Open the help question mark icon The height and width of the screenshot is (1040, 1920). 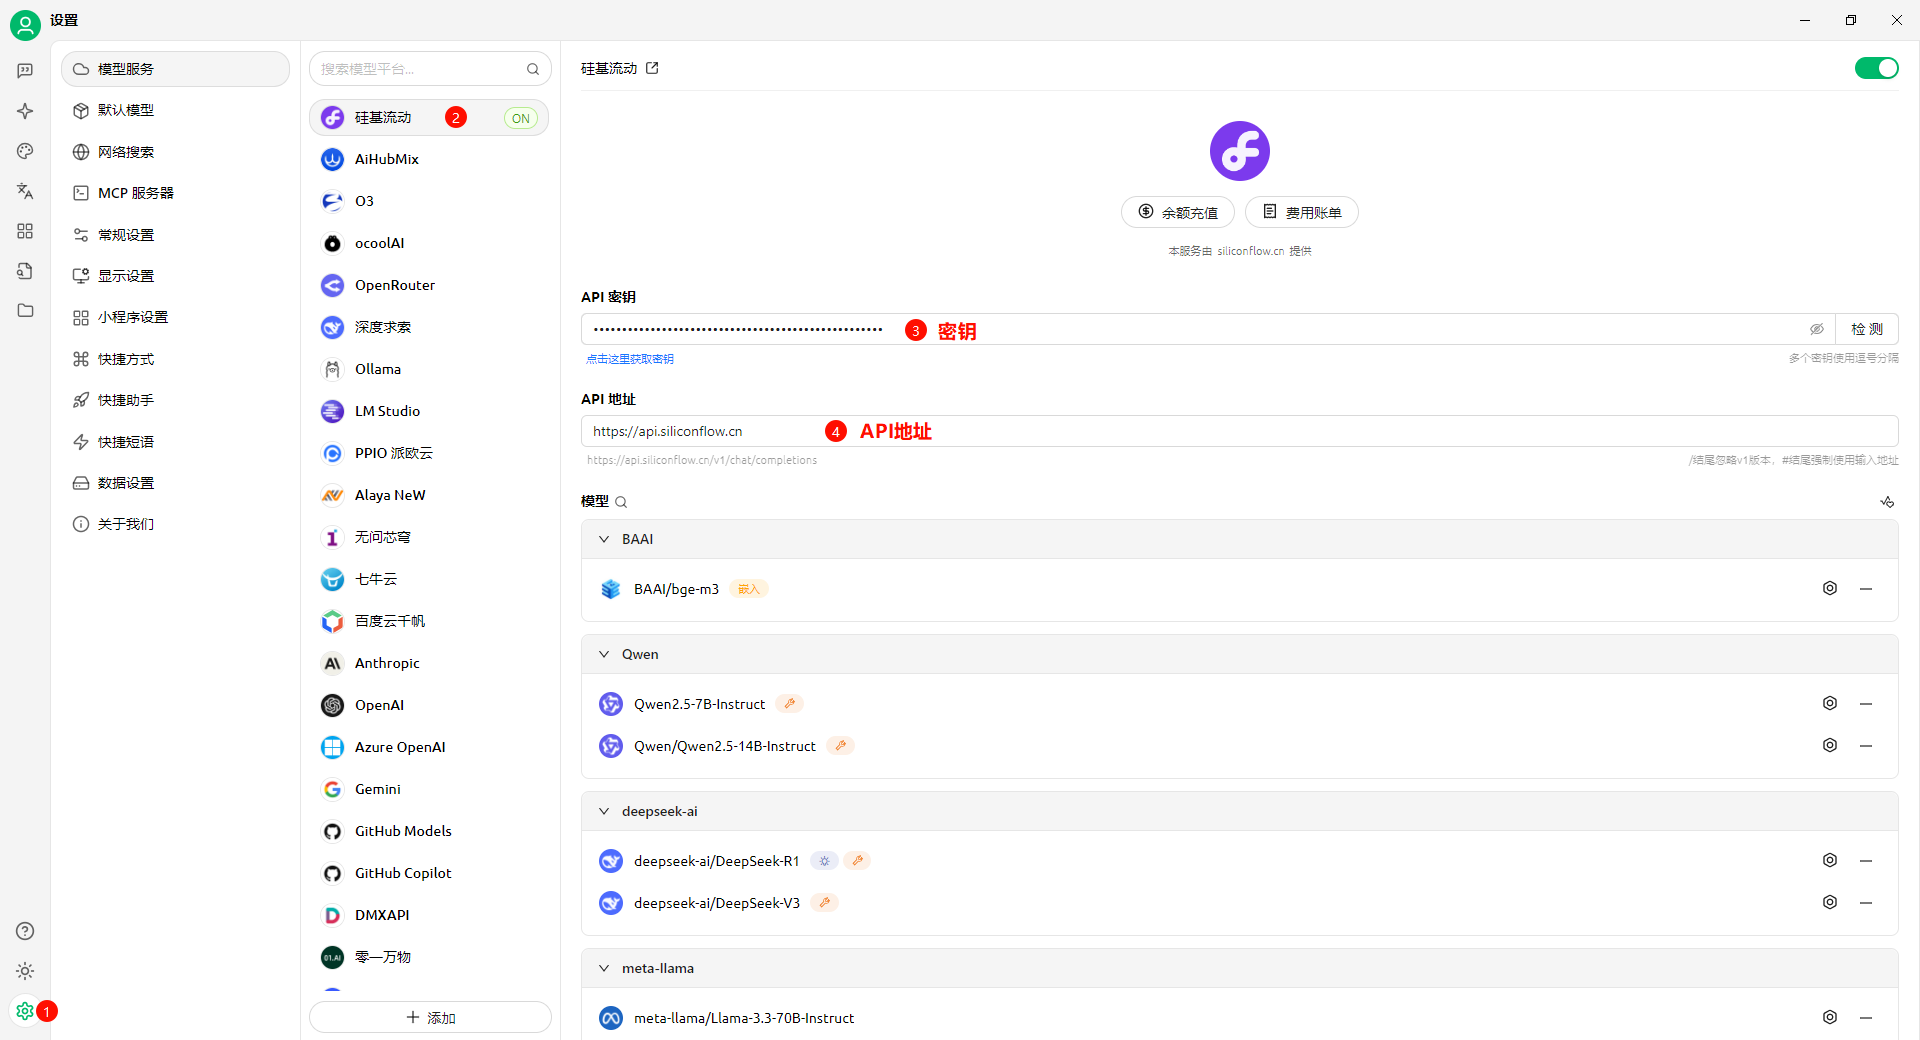[x=25, y=931]
